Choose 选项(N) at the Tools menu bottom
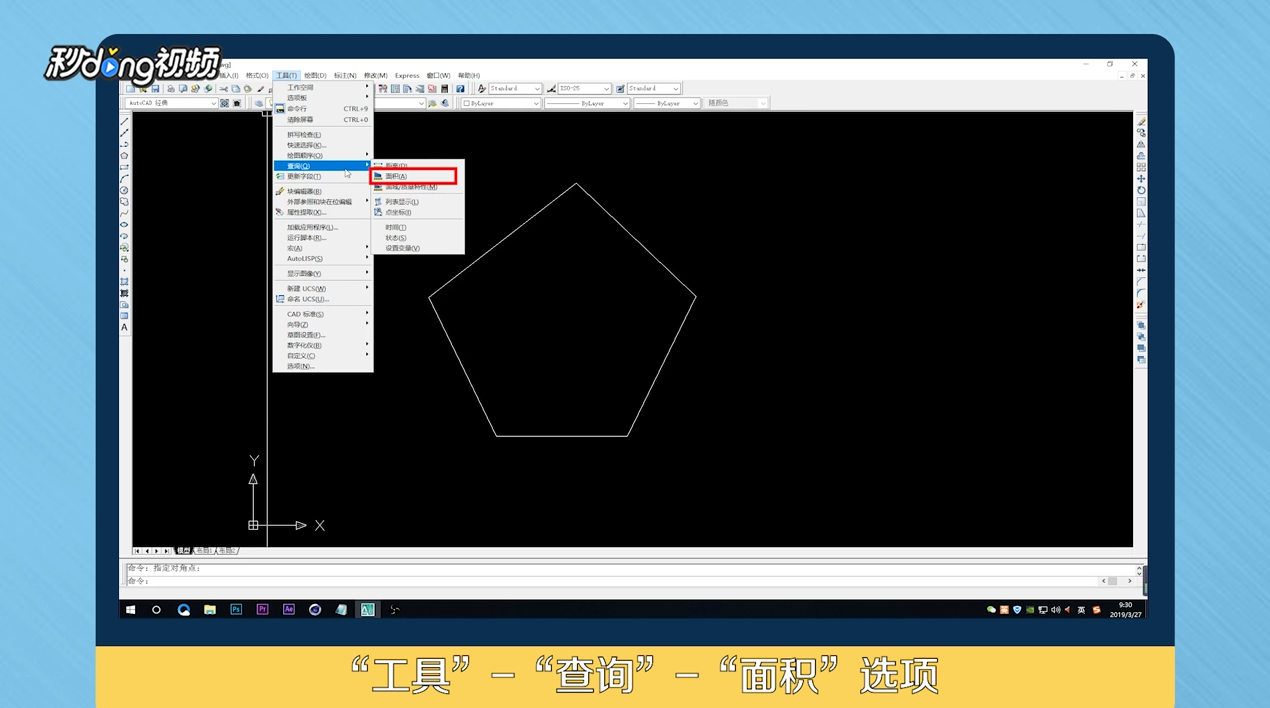The image size is (1270, 708). pos(322,366)
